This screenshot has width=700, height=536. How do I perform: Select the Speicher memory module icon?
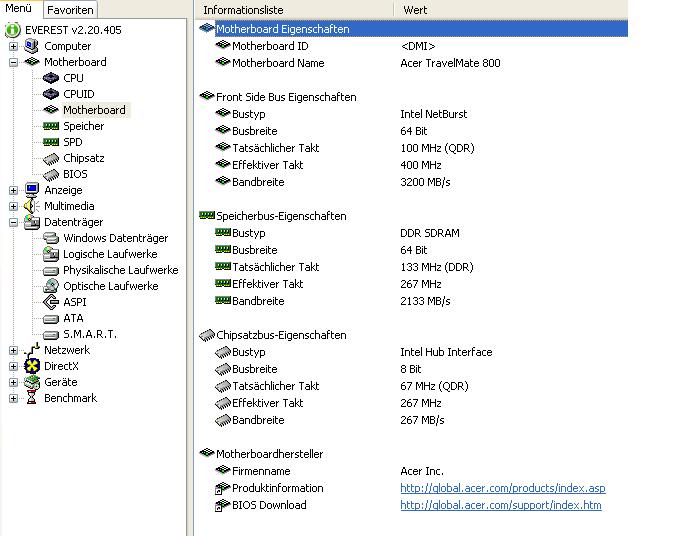click(51, 126)
